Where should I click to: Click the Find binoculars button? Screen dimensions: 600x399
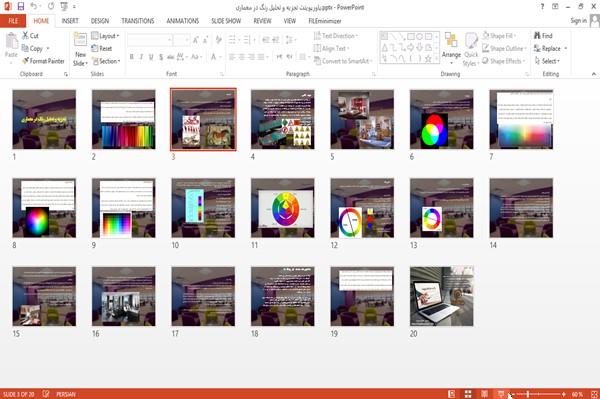click(543, 36)
